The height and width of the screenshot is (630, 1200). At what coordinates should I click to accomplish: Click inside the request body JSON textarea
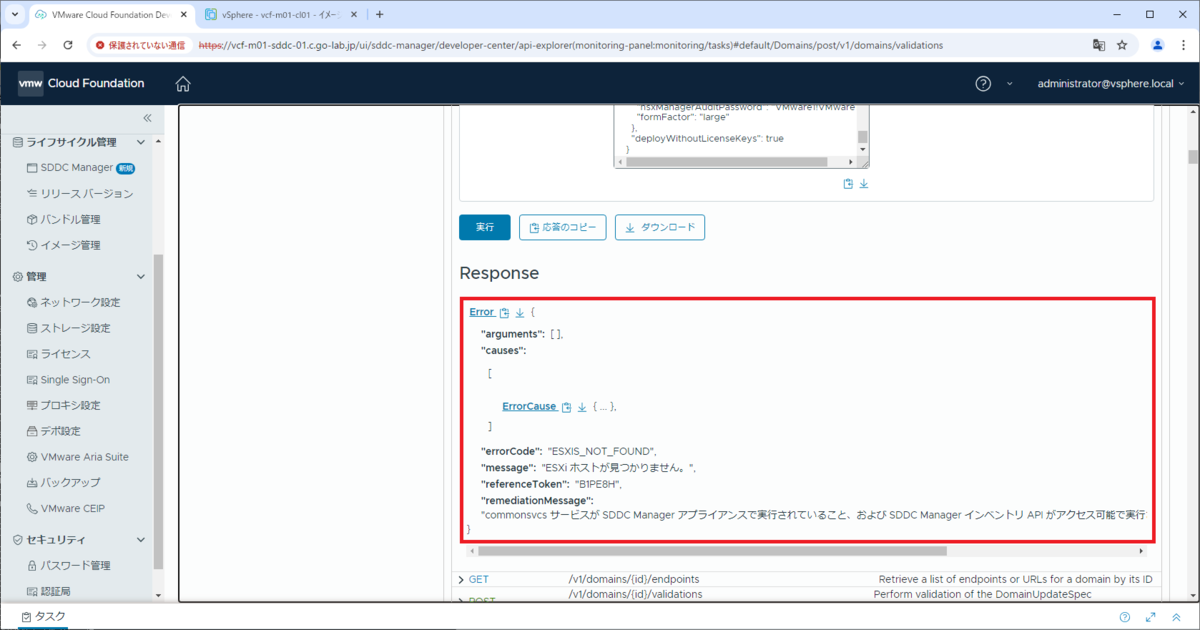[735, 130]
